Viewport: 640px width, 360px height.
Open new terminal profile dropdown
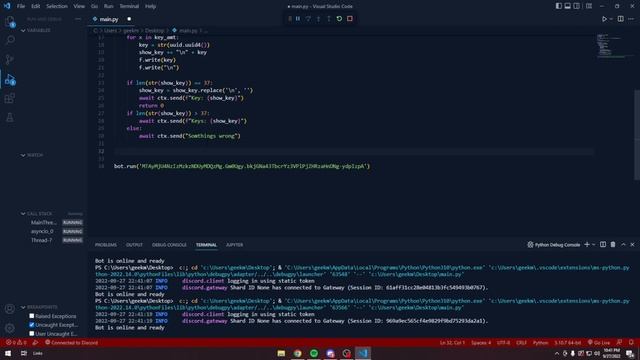(x=593, y=244)
